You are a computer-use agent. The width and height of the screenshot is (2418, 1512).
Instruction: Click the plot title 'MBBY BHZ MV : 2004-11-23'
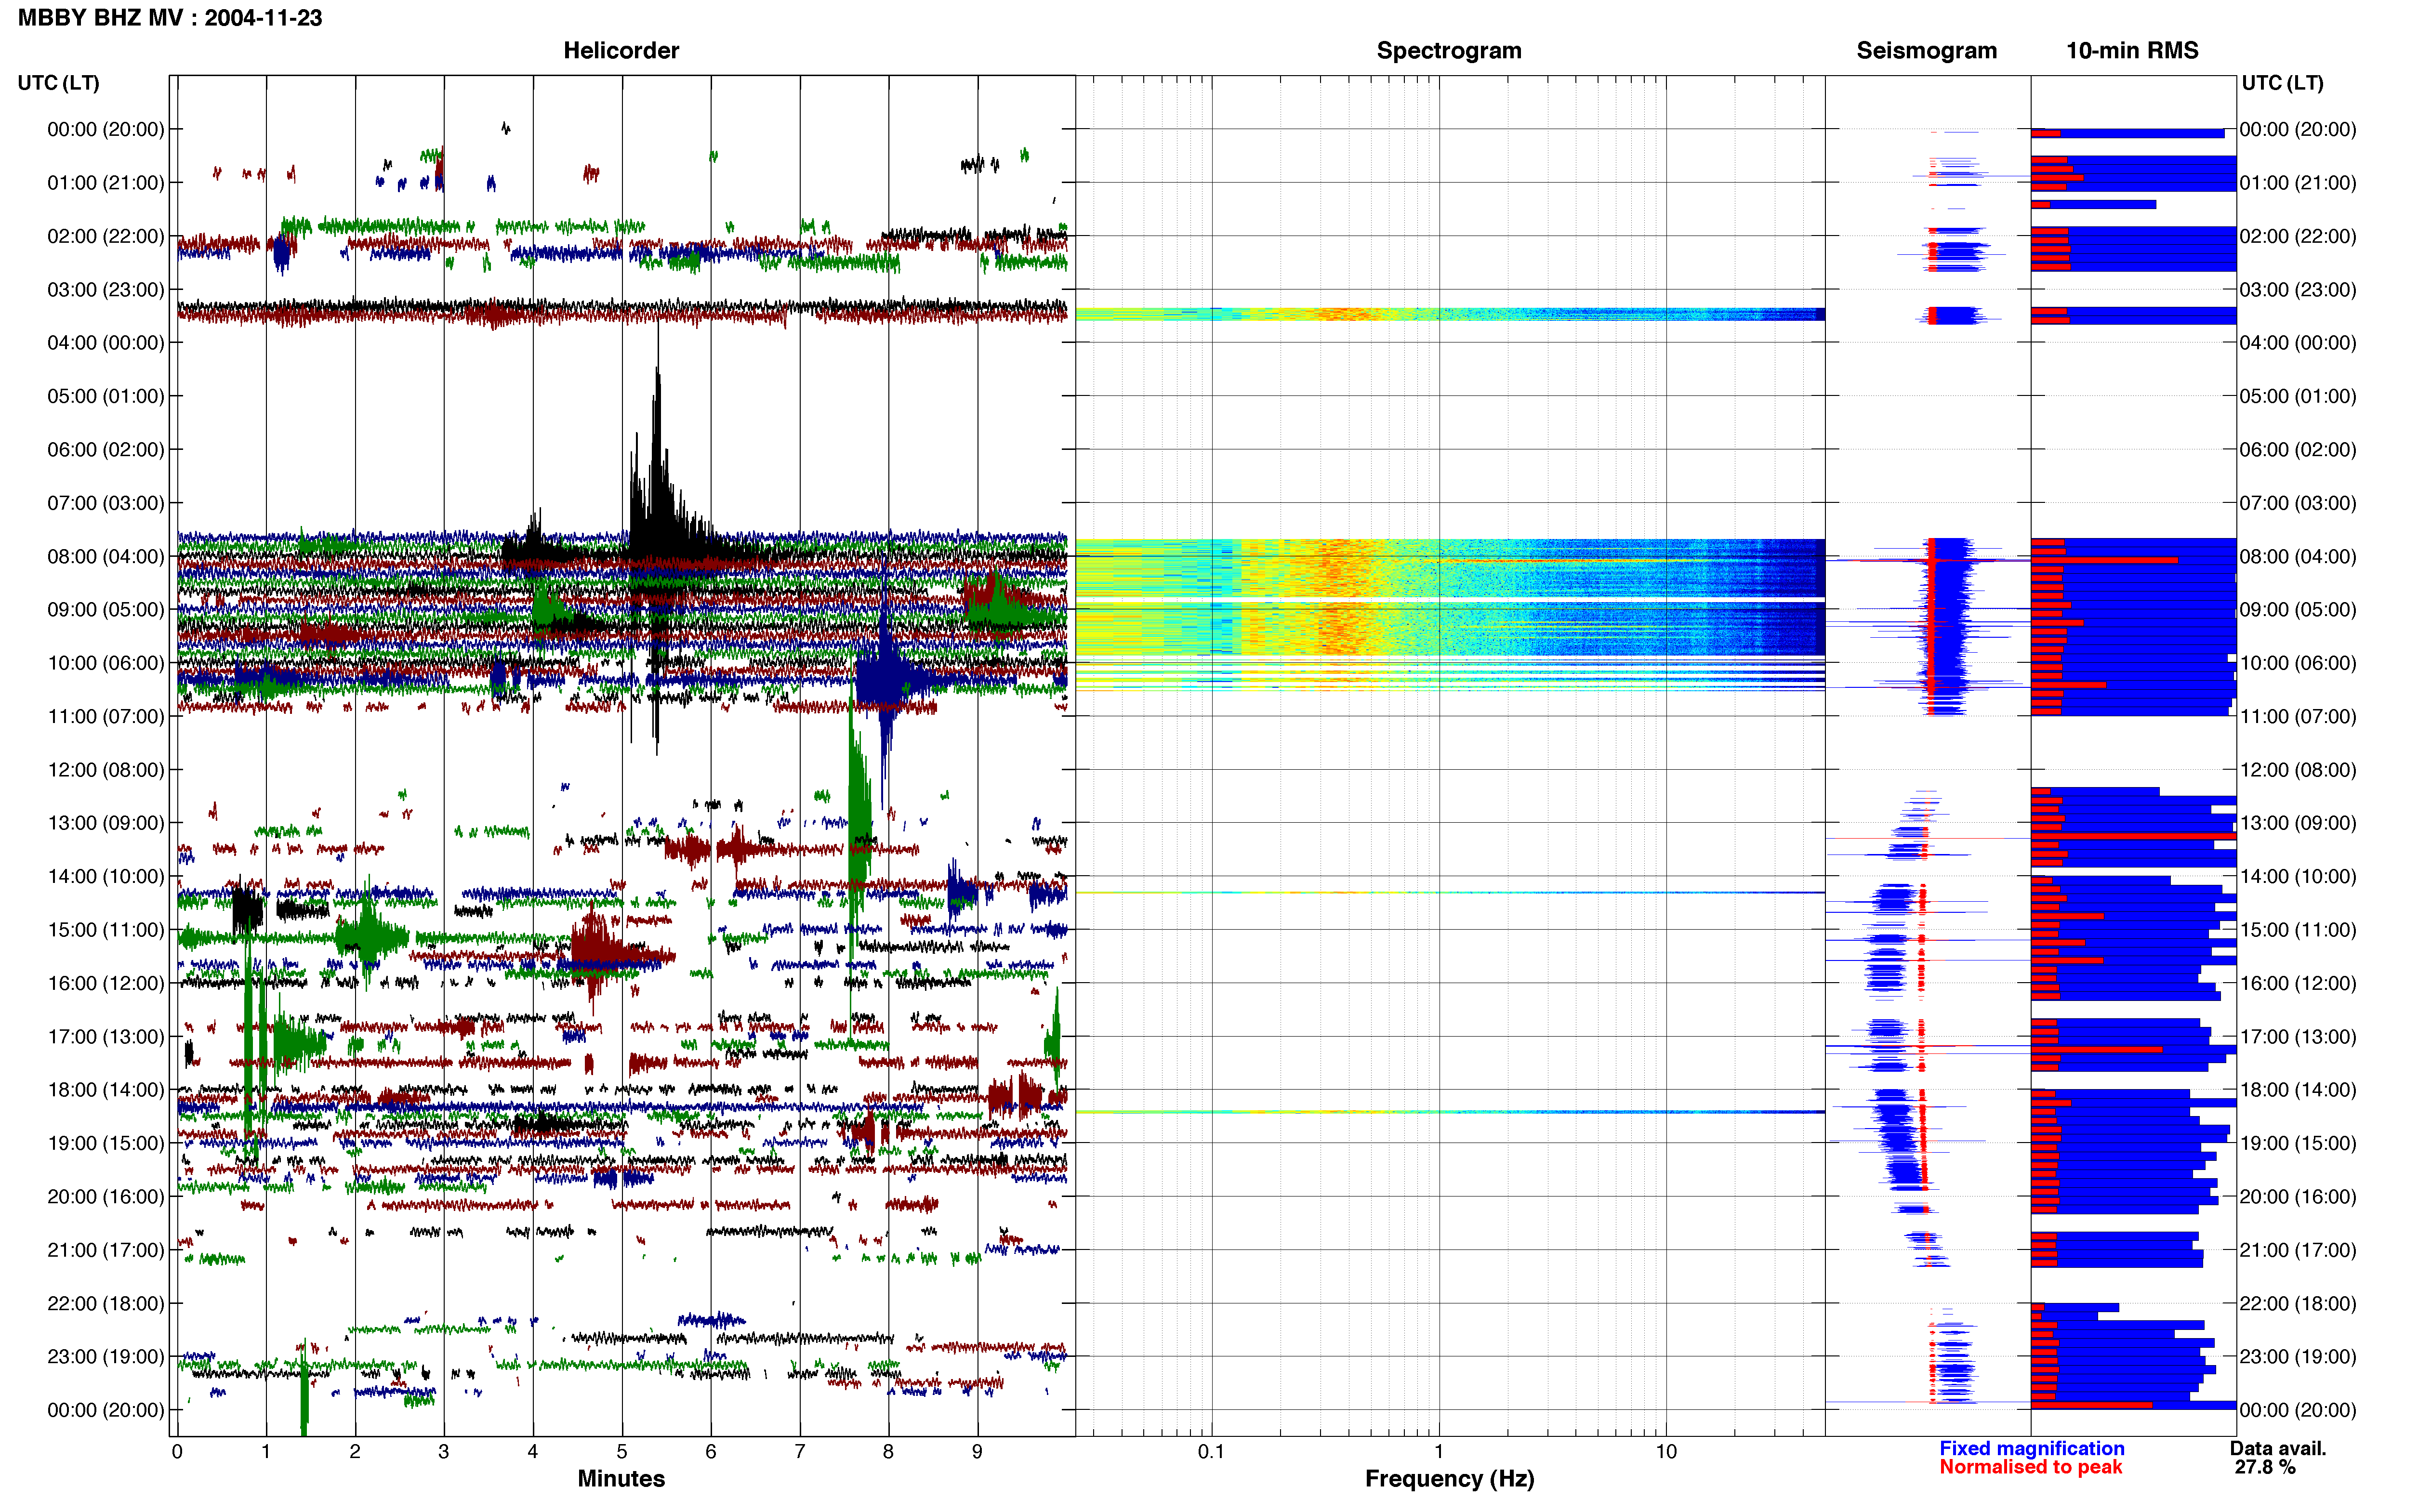click(x=170, y=17)
